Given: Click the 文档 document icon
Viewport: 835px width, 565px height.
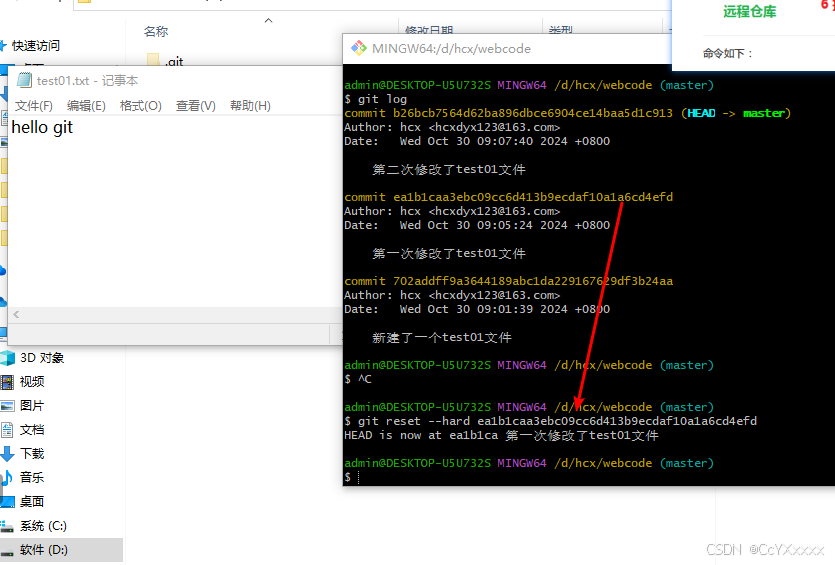Looking at the screenshot, I should click(x=7, y=430).
